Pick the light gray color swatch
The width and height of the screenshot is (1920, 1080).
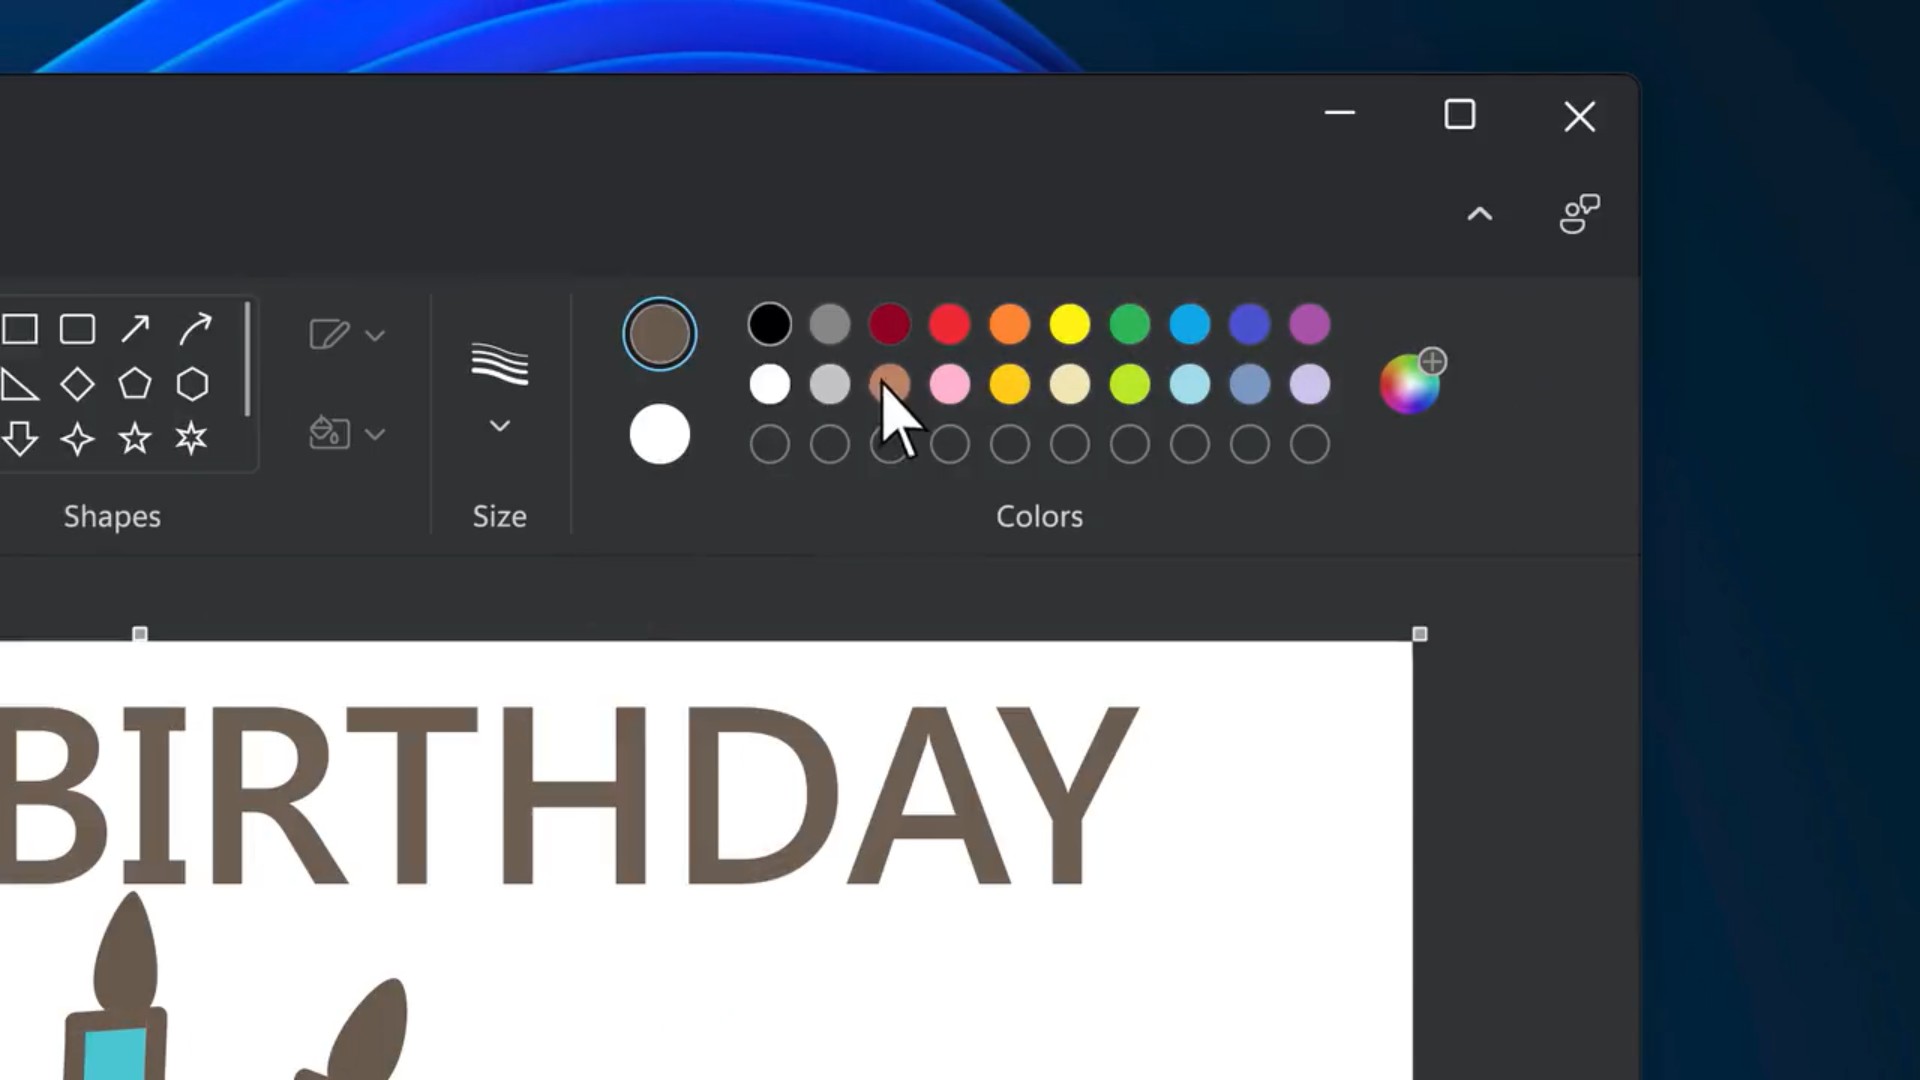click(x=830, y=384)
